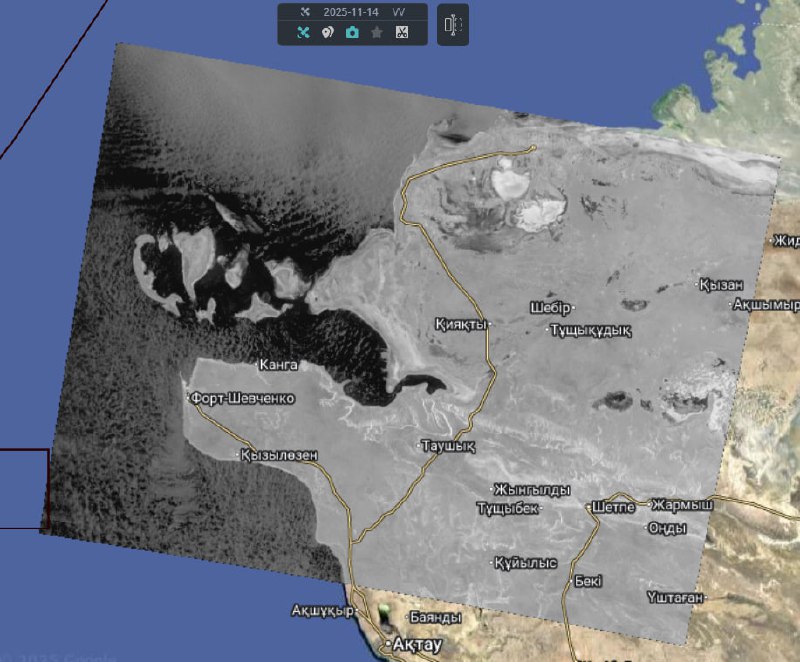The height and width of the screenshot is (662, 800).
Task: Select the Шетпе place marker
Action: pyautogui.click(x=613, y=506)
